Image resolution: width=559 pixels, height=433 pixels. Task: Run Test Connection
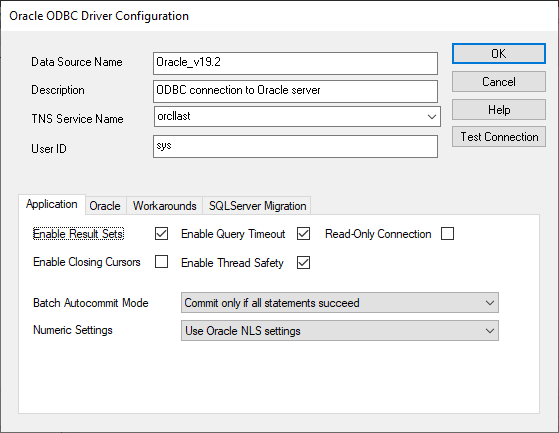498,136
